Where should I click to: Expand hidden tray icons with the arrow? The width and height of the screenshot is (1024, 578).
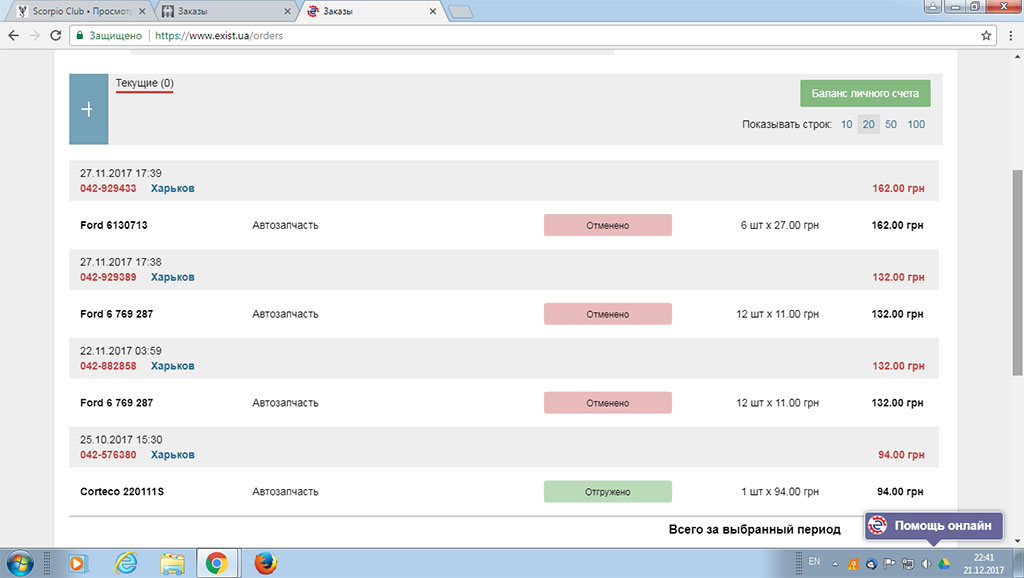836,562
